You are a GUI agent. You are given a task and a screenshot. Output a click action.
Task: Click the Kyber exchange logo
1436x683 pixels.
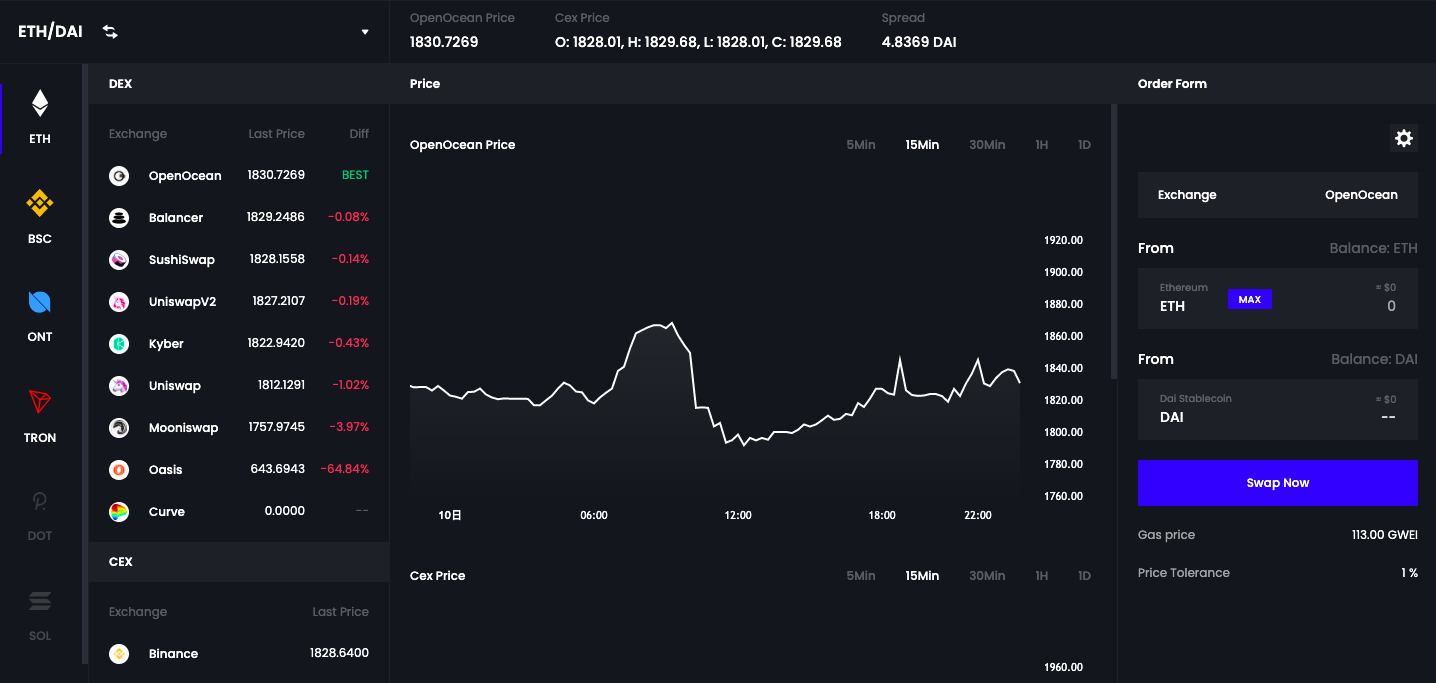click(x=119, y=344)
